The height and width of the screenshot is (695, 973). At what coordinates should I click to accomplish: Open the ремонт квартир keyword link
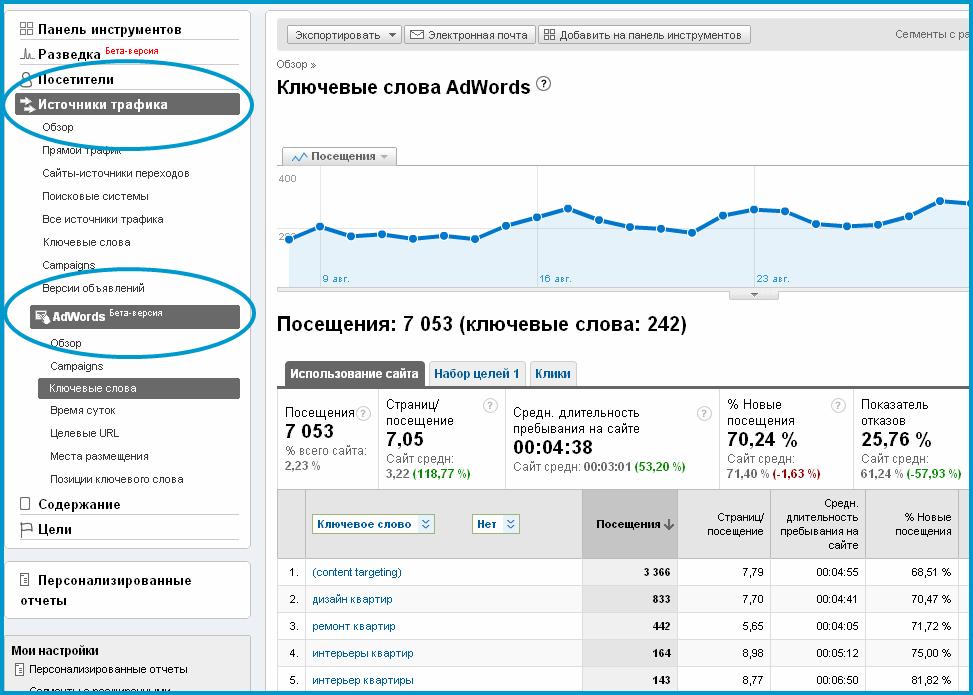click(354, 626)
